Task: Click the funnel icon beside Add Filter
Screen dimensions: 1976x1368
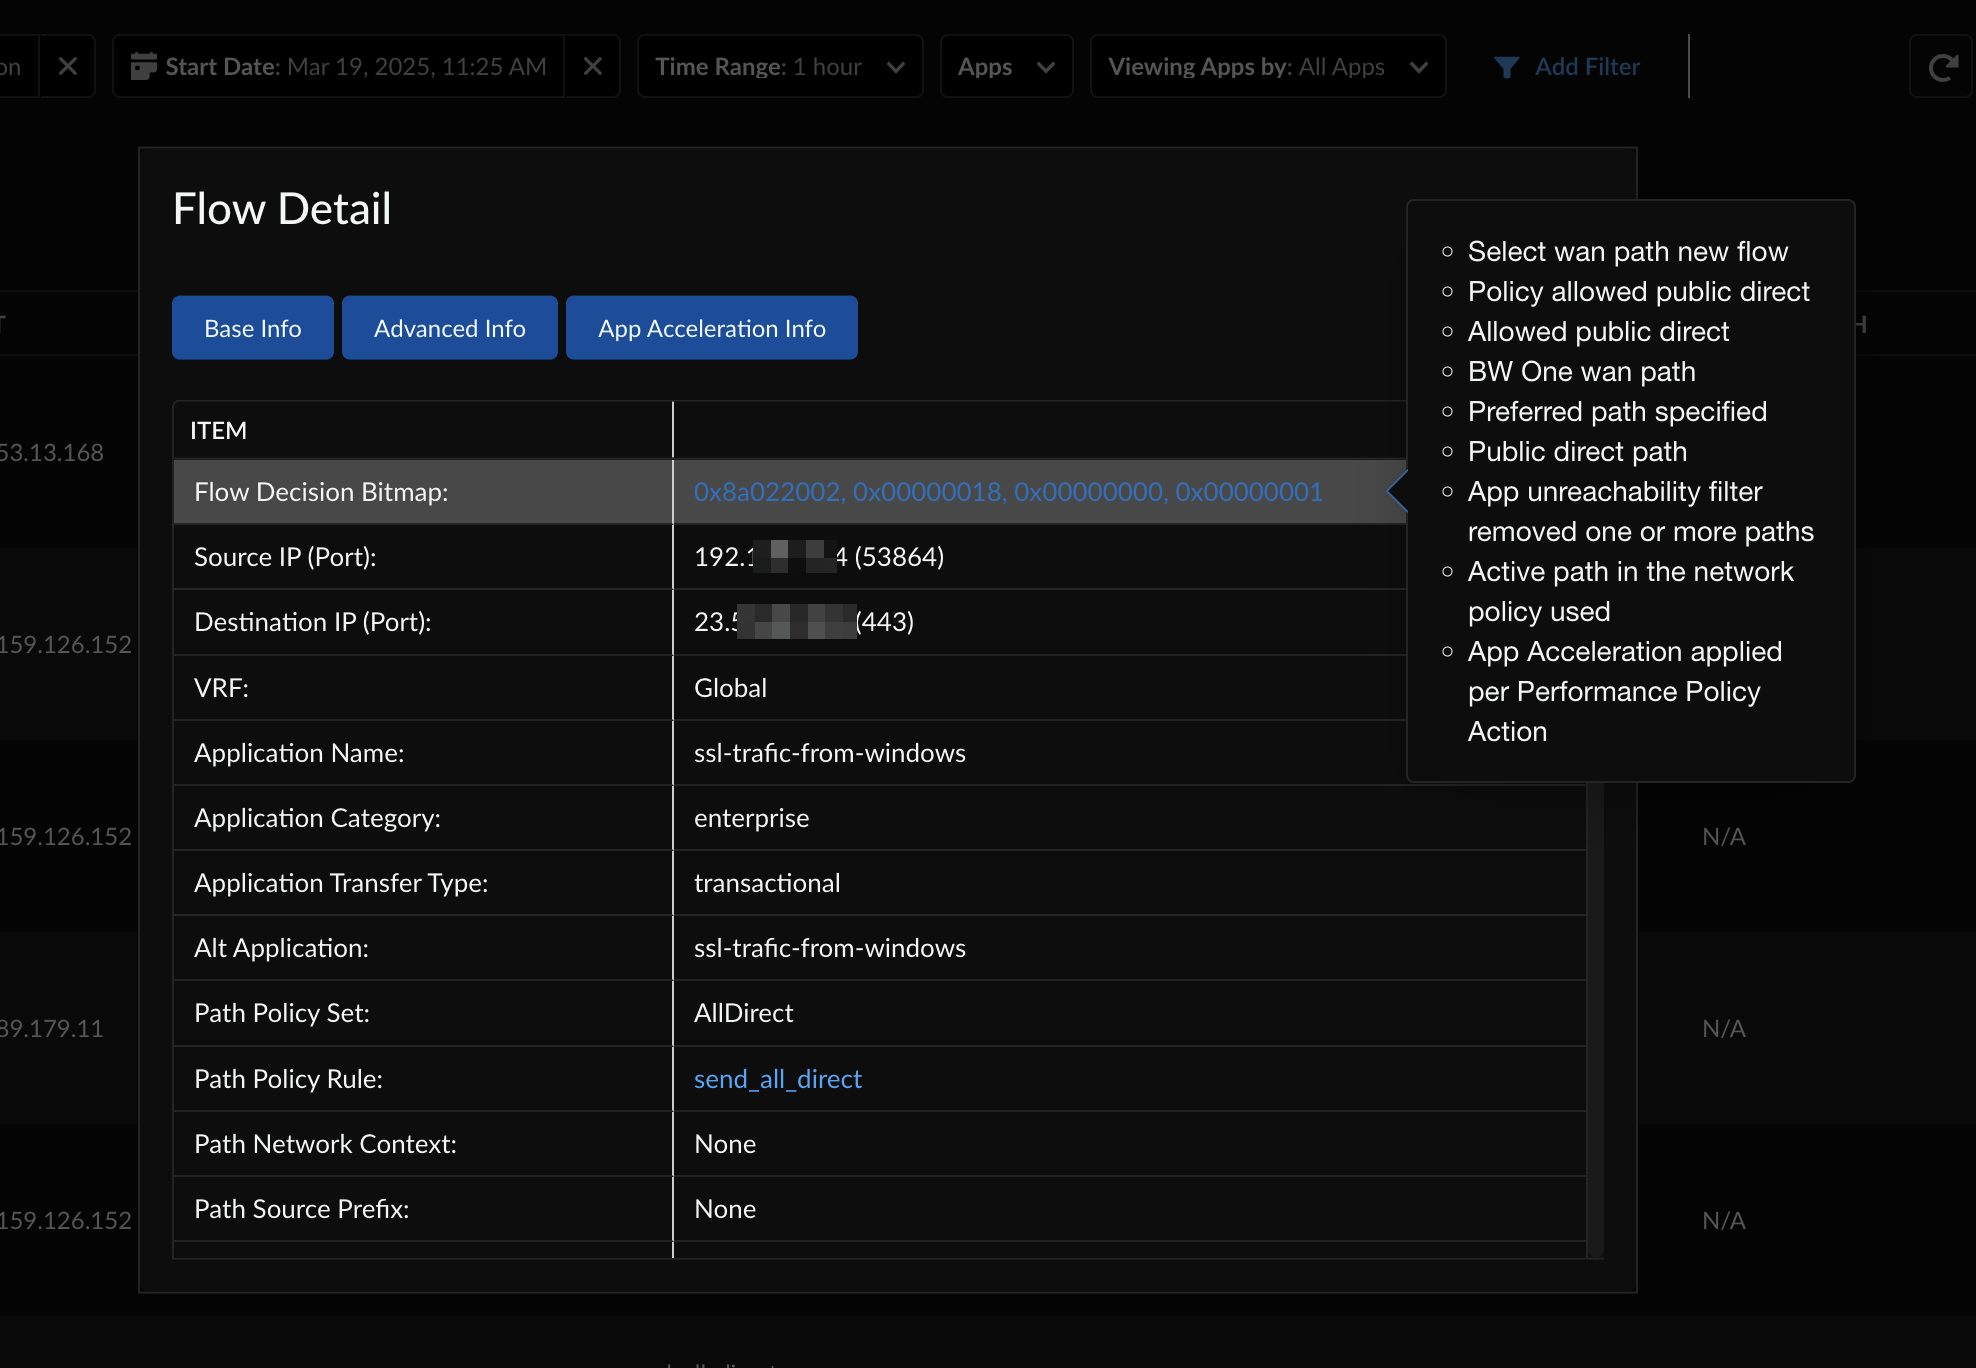Action: coord(1506,67)
